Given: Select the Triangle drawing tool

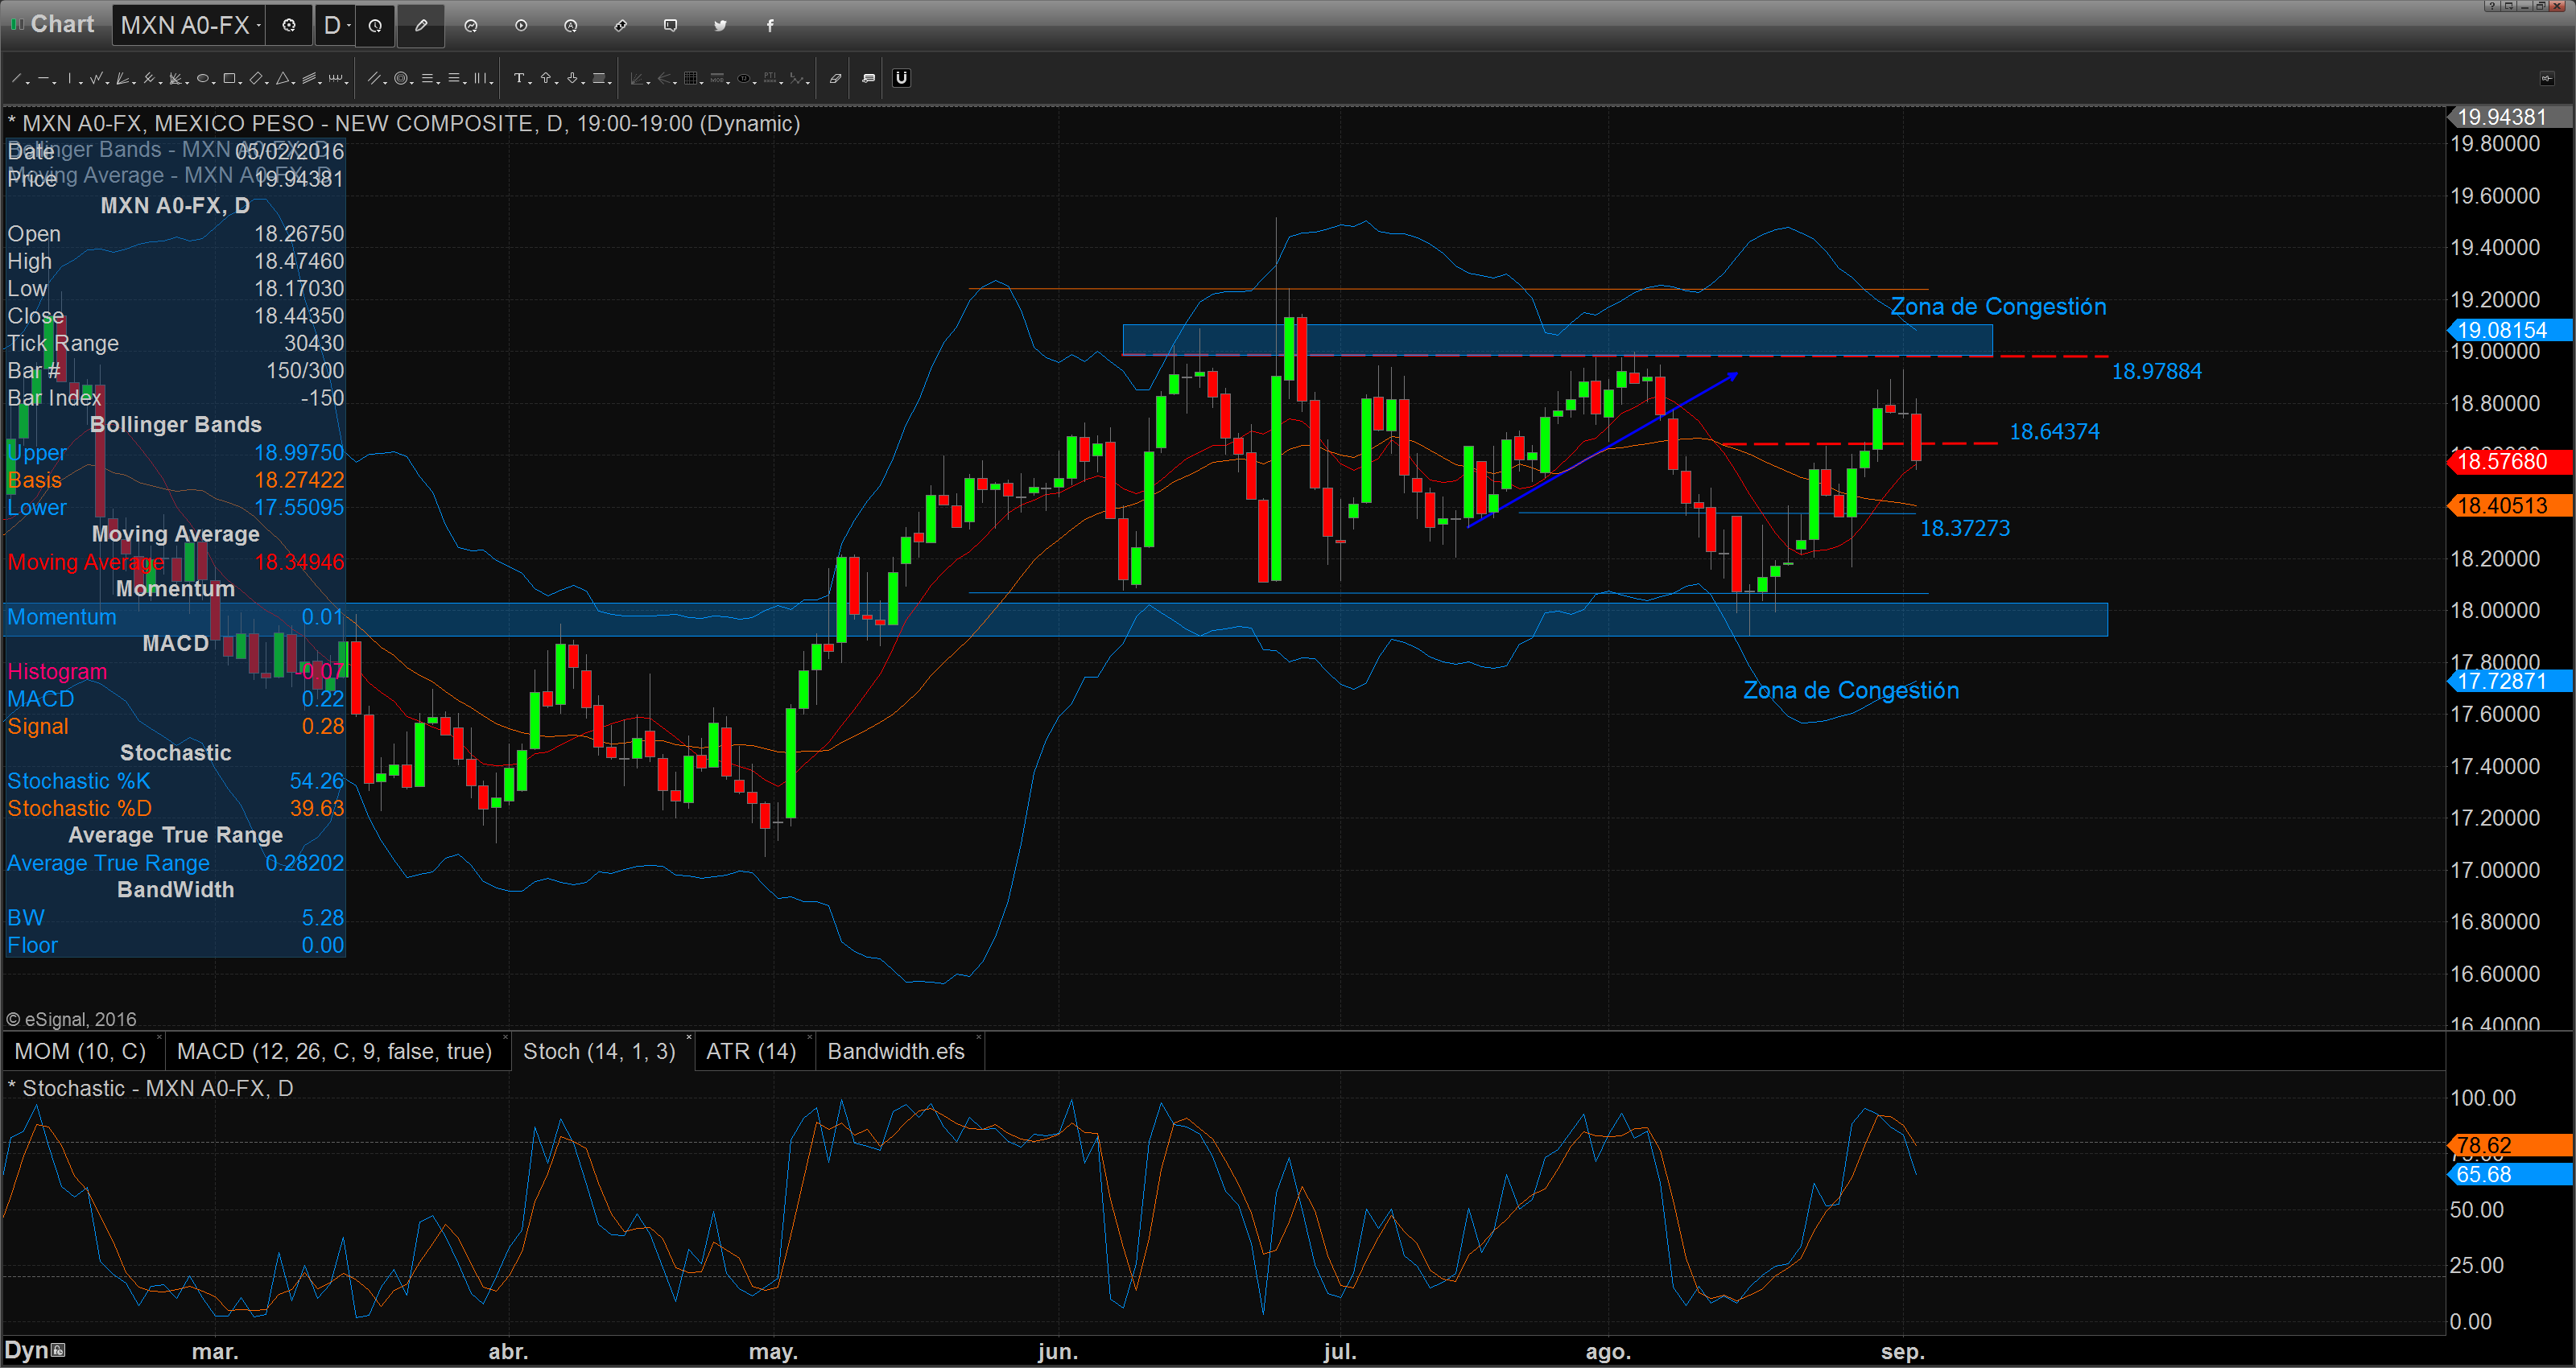Looking at the screenshot, I should pos(283,78).
